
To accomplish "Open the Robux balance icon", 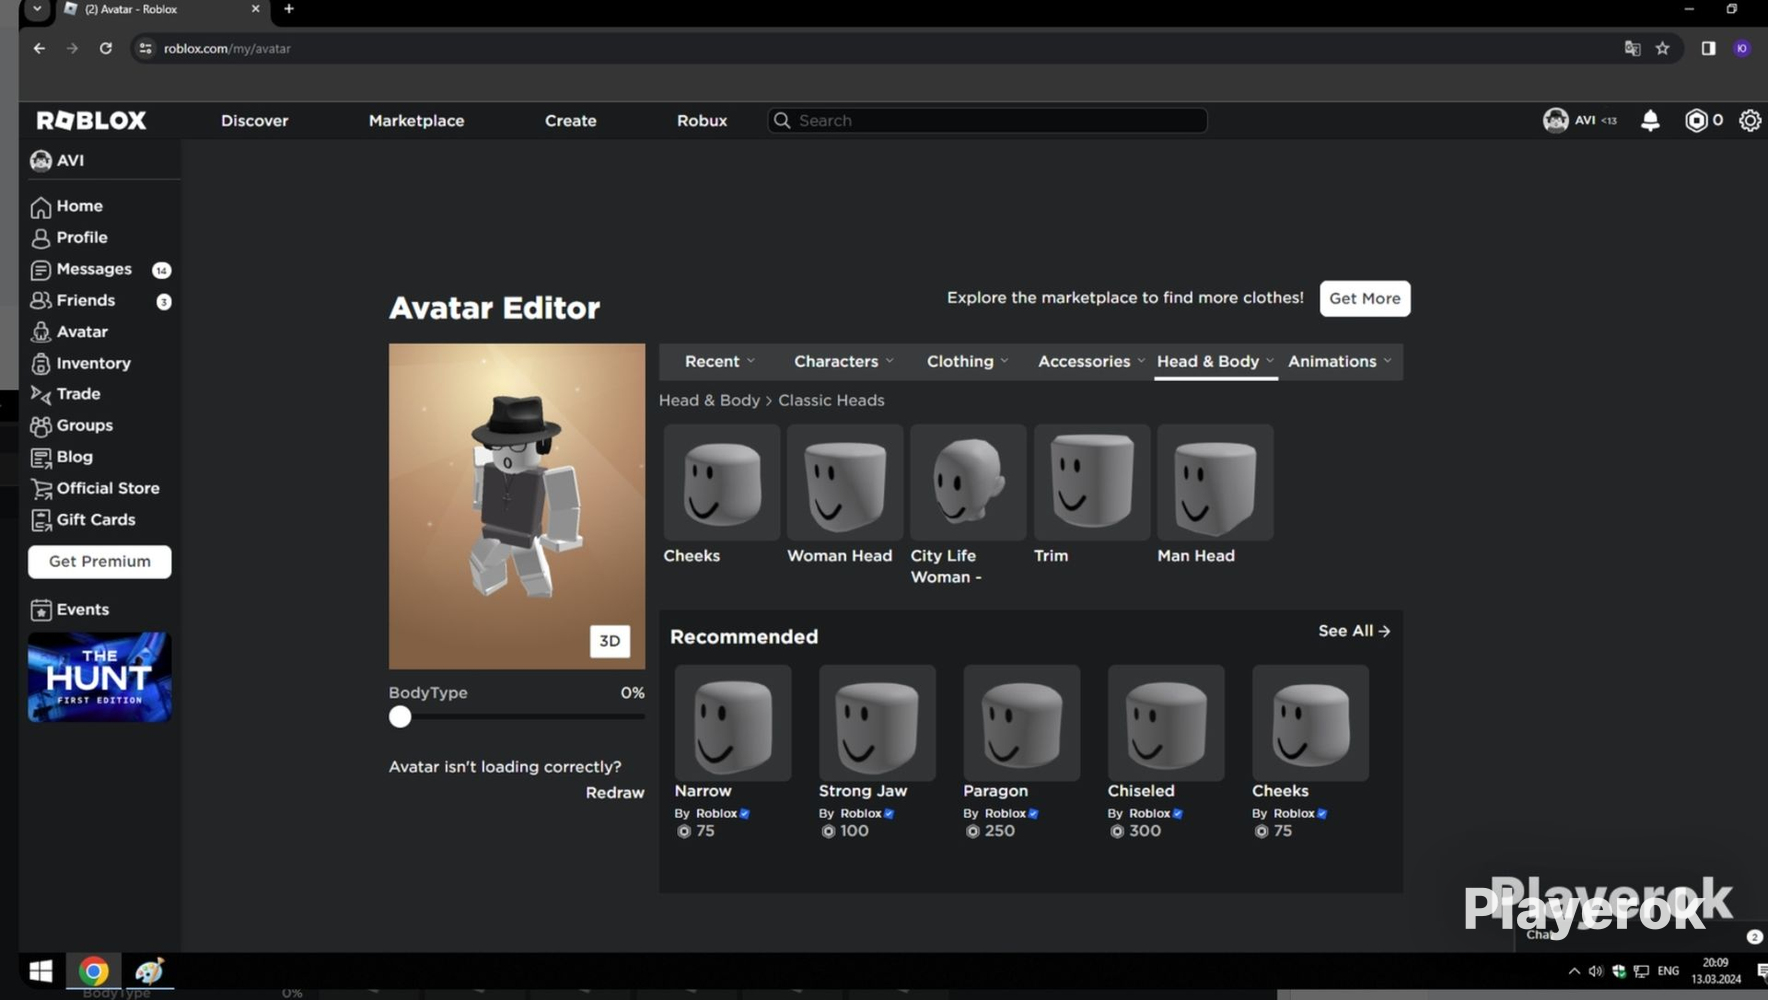I will coord(1696,120).
